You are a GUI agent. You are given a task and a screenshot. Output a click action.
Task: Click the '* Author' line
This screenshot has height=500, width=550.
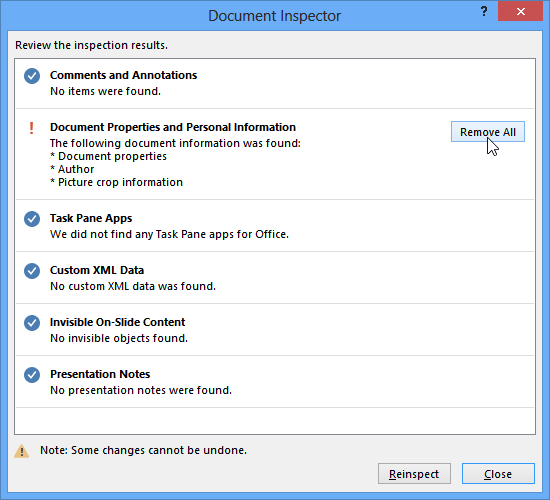click(72, 169)
